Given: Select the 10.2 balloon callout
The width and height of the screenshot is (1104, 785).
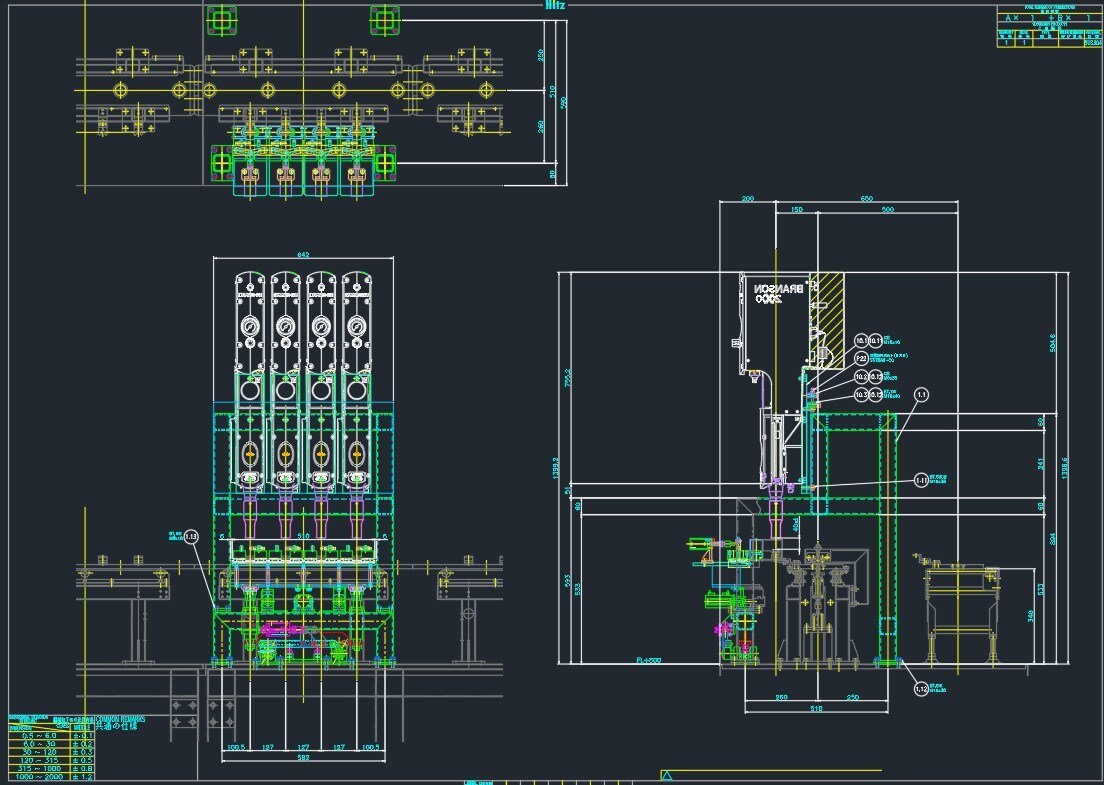Looking at the screenshot, I should 861,377.
